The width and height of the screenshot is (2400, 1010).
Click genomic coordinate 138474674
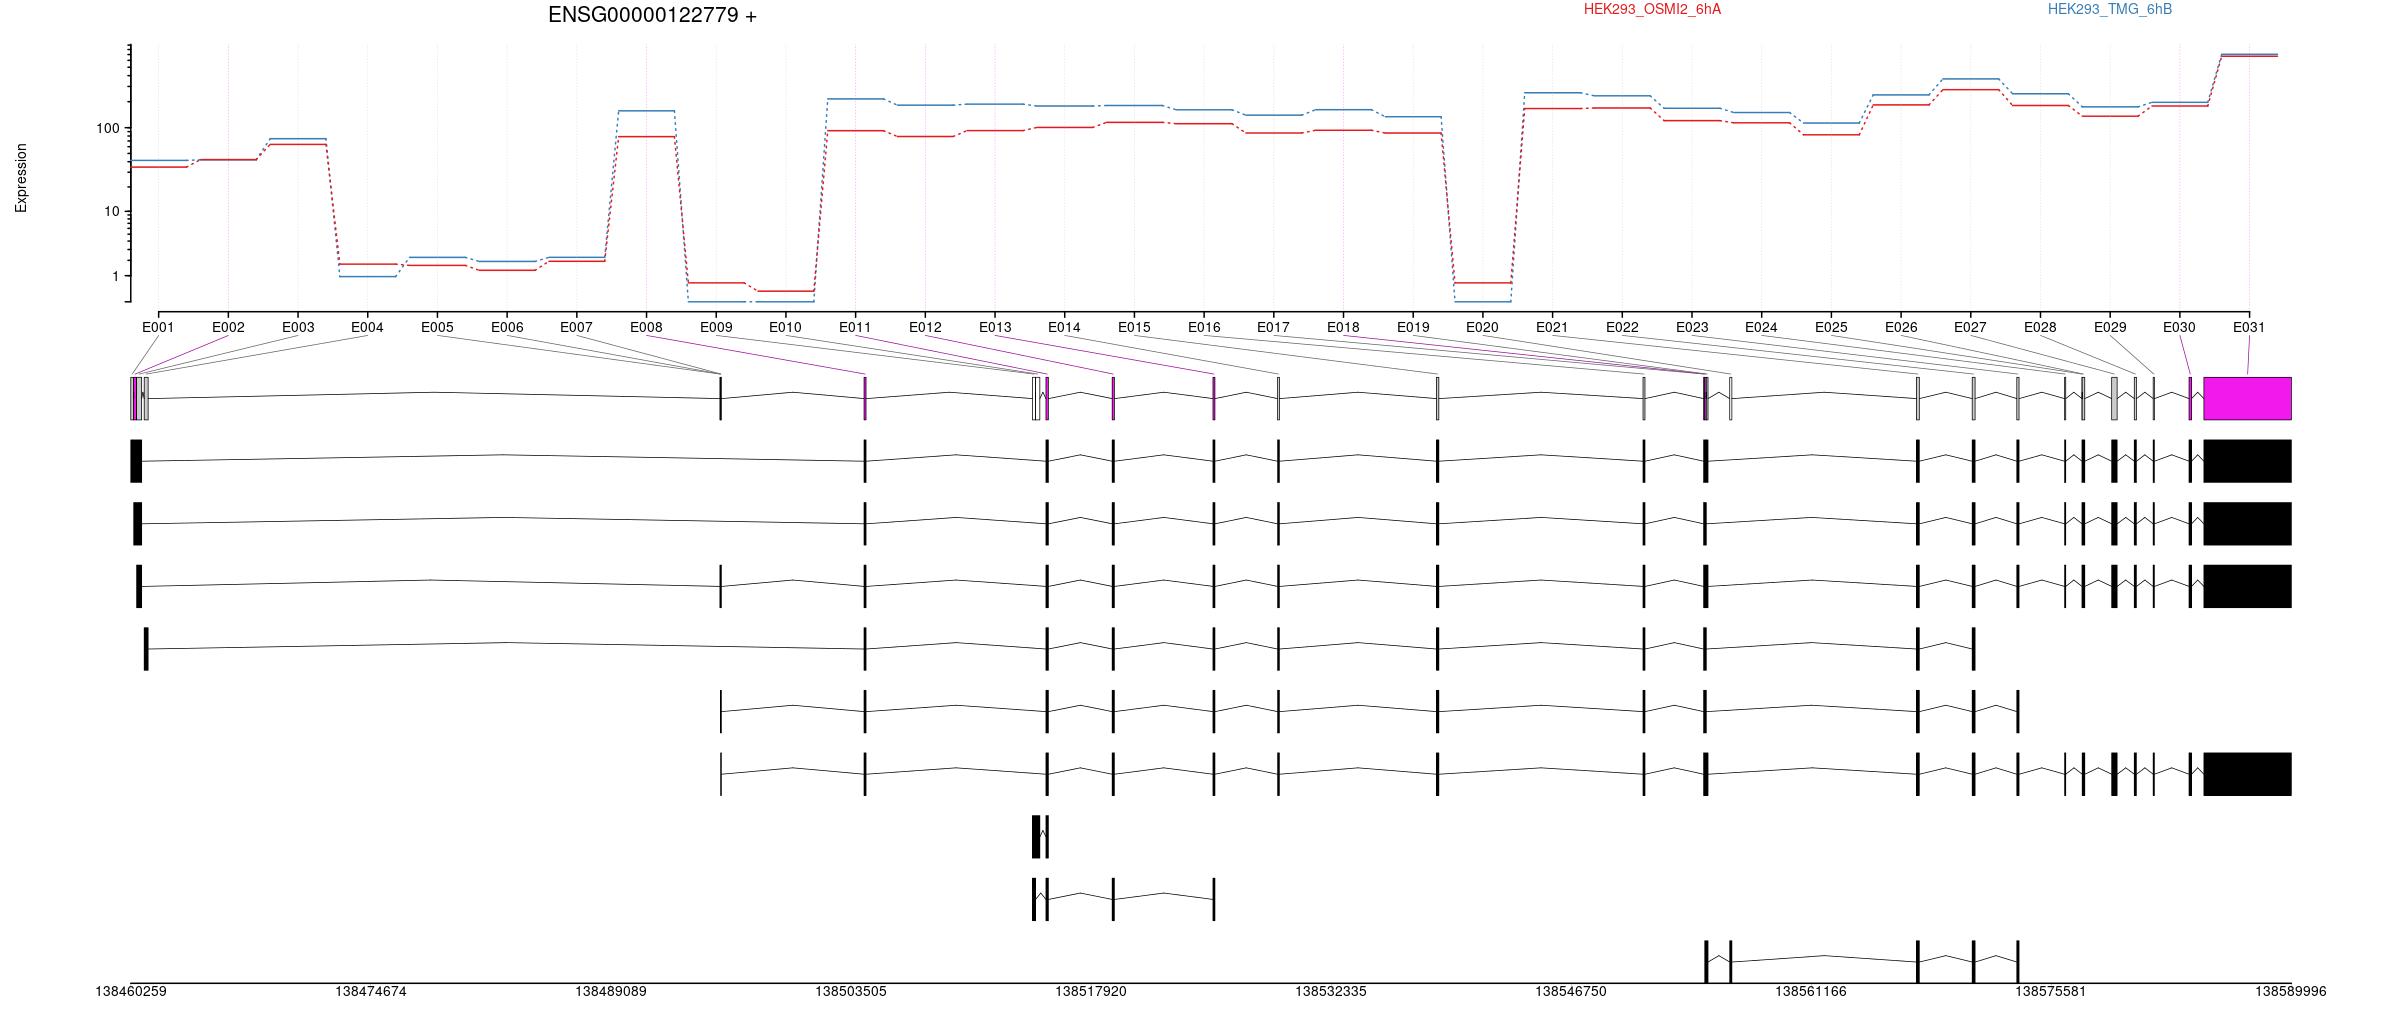[371, 991]
